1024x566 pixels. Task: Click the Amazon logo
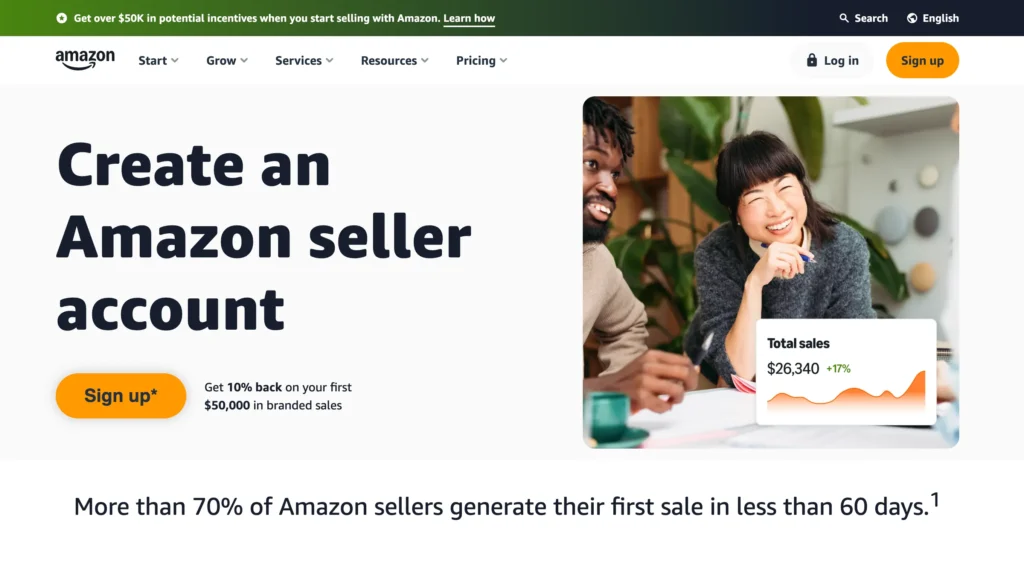coord(85,60)
